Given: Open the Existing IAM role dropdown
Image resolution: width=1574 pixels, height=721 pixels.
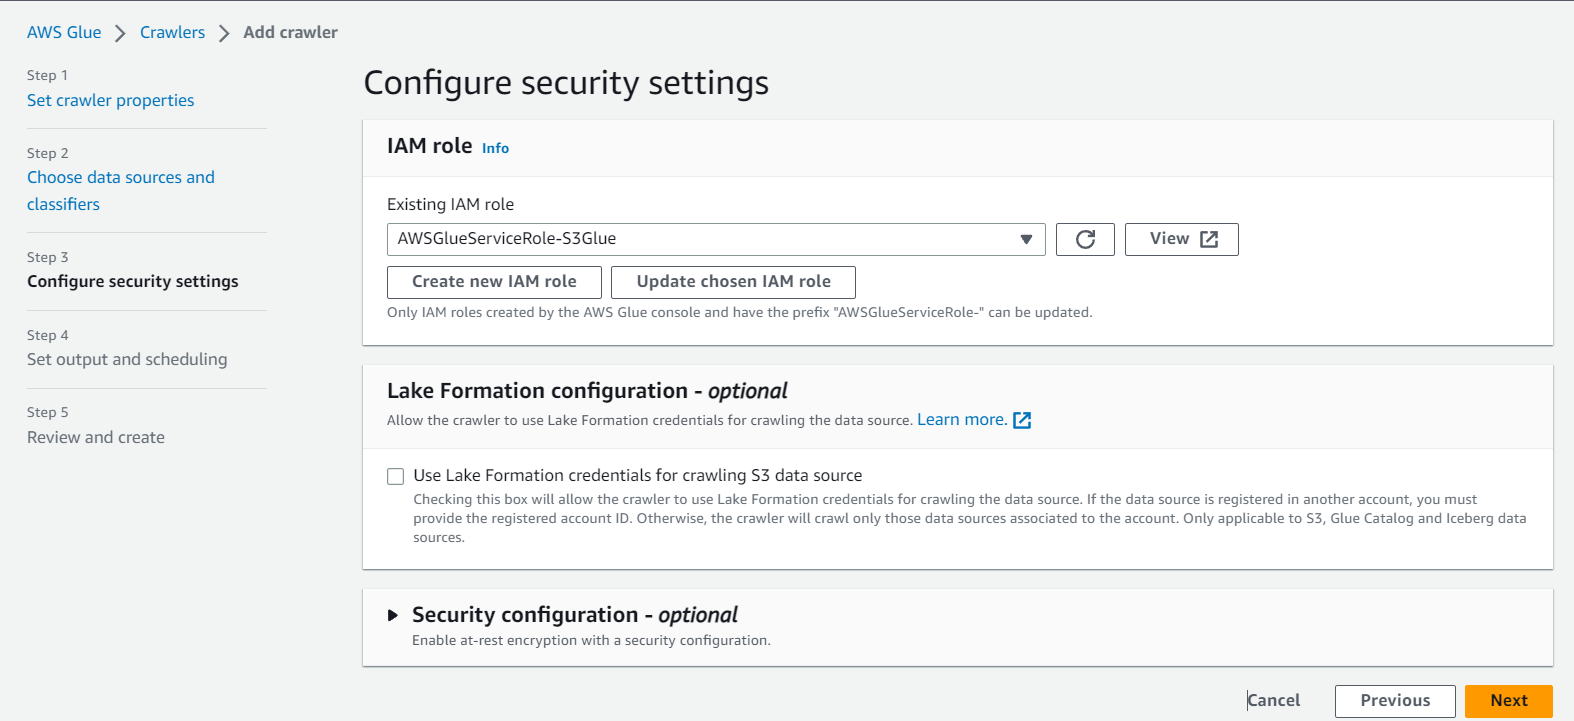Looking at the screenshot, I should click(716, 239).
